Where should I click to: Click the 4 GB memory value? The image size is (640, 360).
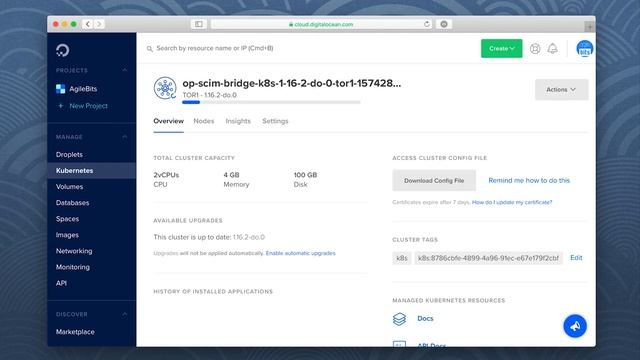[x=231, y=175]
